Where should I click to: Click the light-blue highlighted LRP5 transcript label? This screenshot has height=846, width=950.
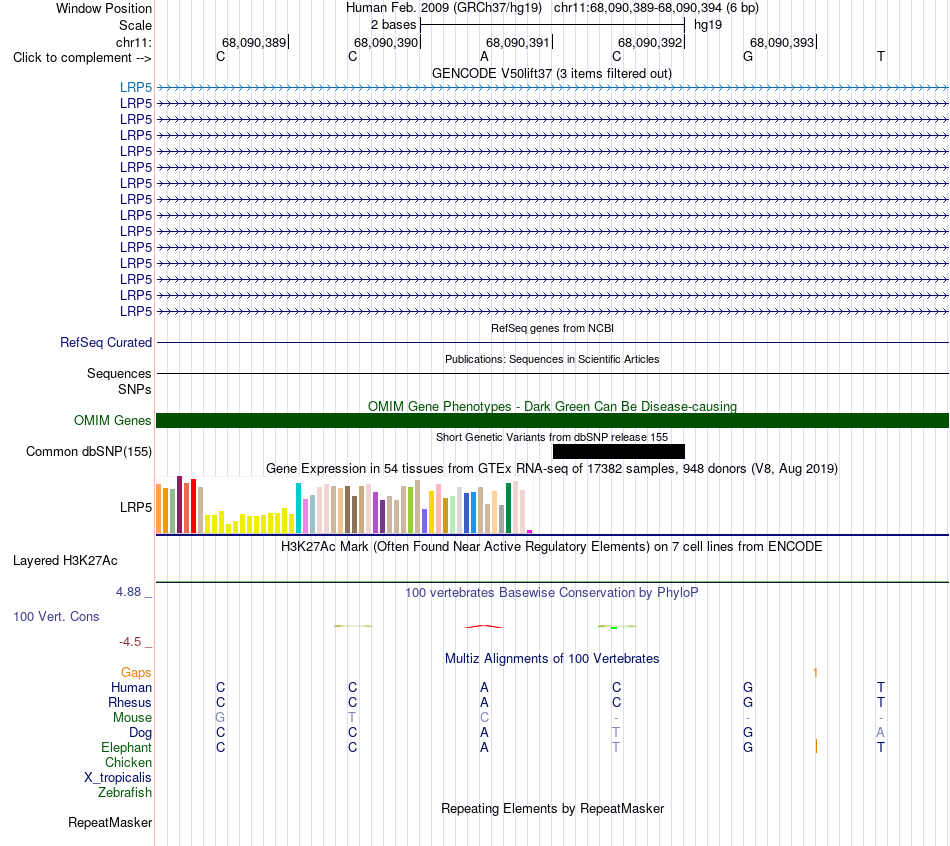coord(136,88)
